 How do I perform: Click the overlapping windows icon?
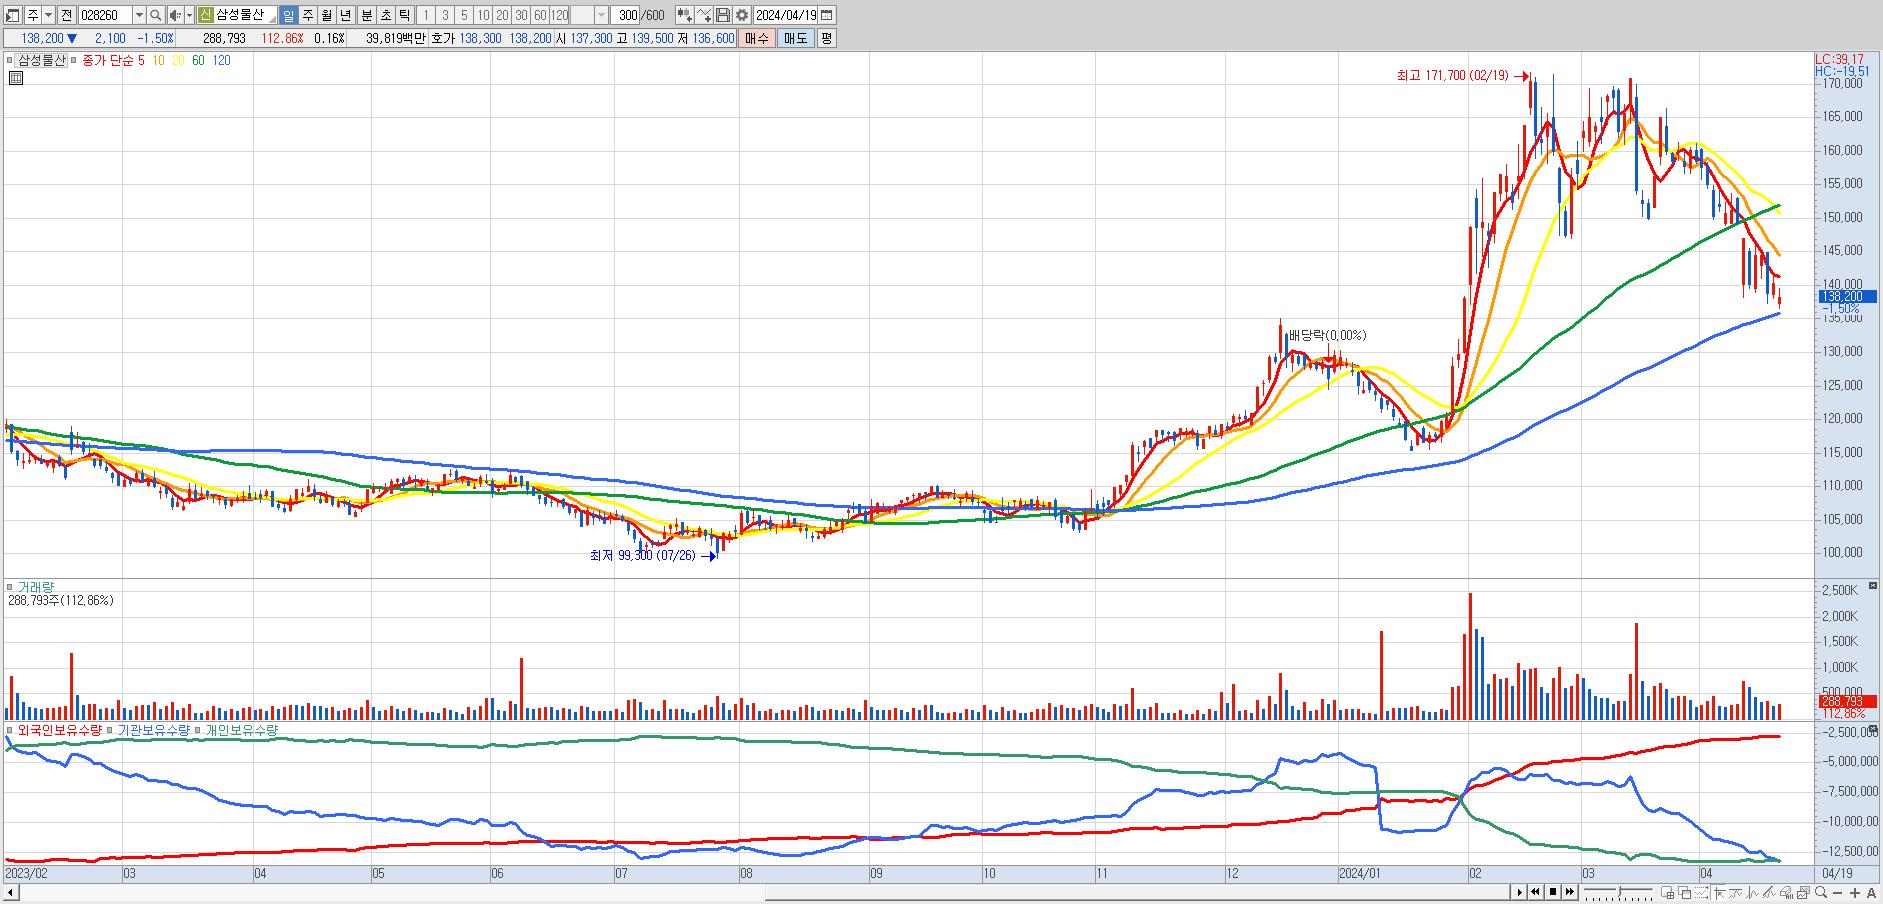tap(1685, 892)
